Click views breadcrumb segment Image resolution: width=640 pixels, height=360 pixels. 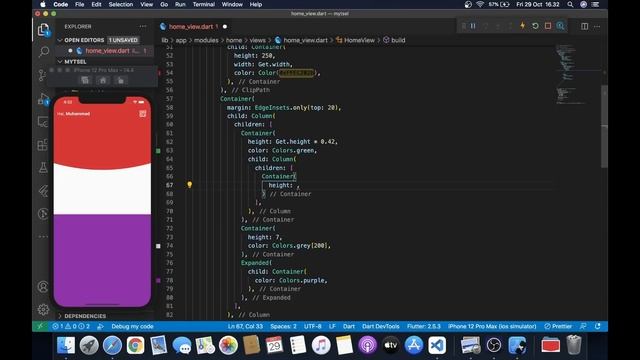pos(258,40)
